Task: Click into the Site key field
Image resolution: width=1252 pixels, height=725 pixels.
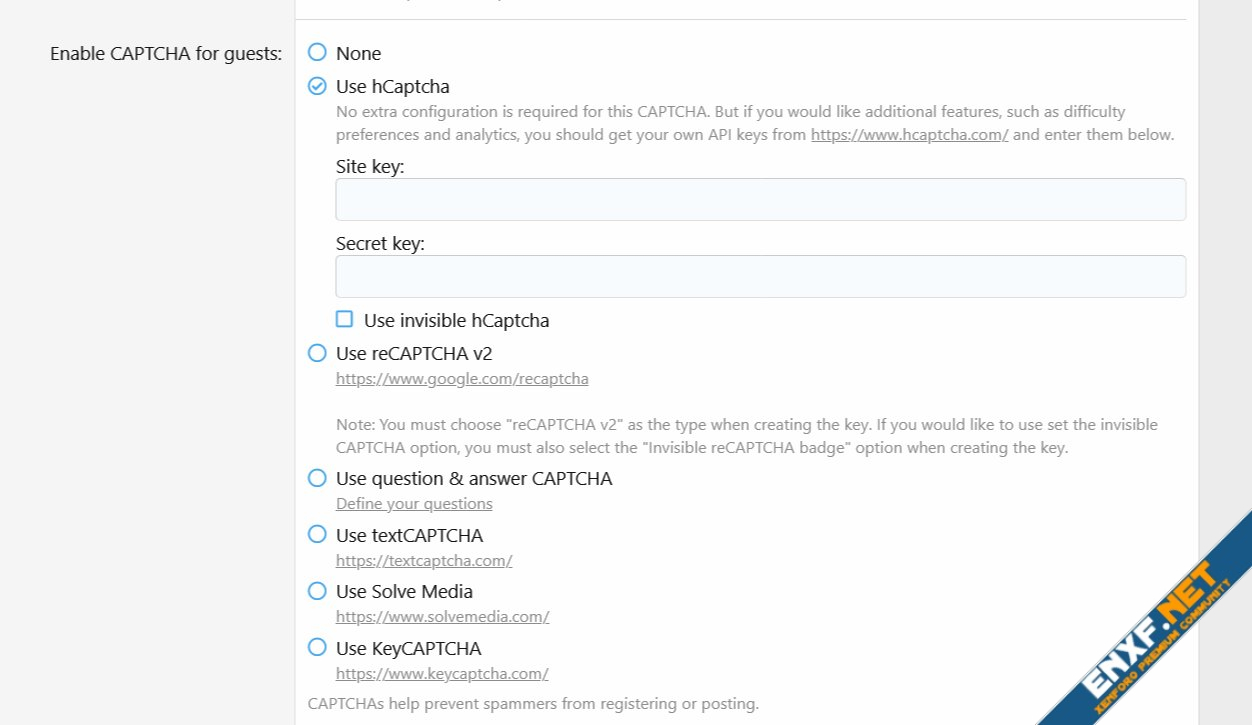Action: [760, 200]
